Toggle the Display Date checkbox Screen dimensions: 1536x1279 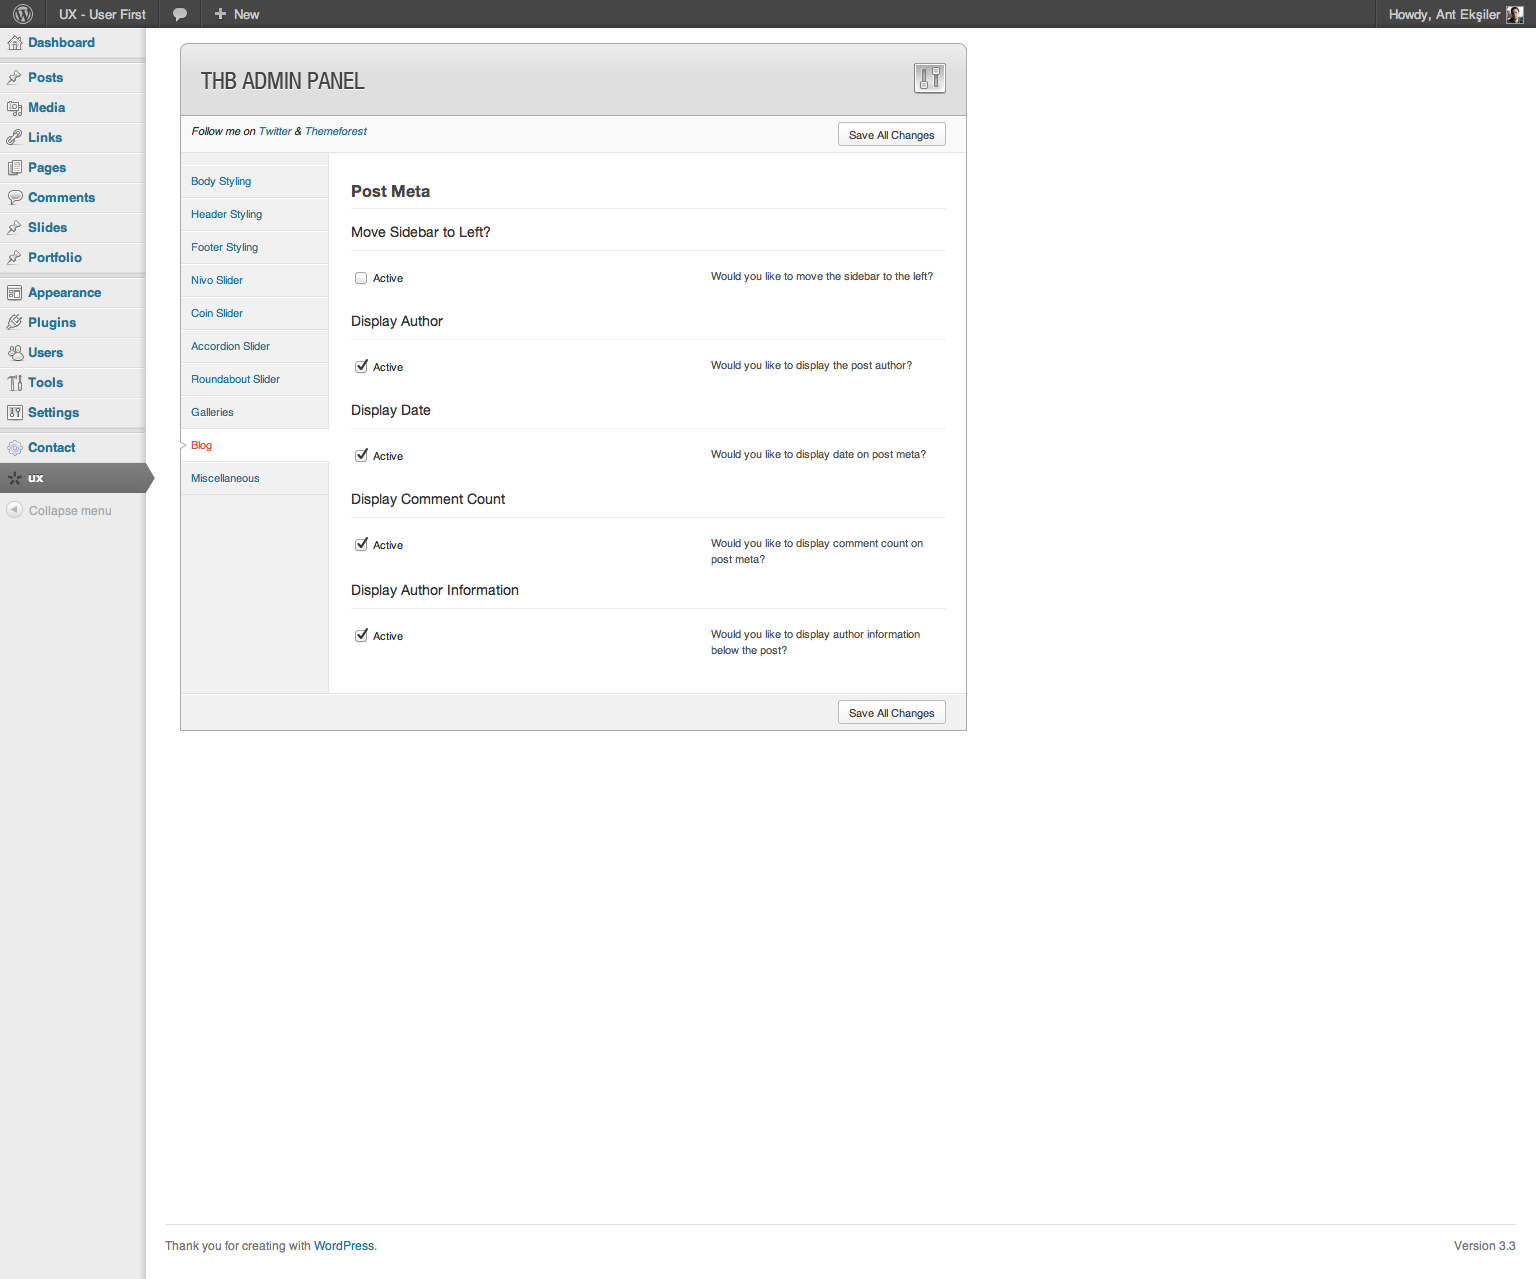click(x=361, y=456)
